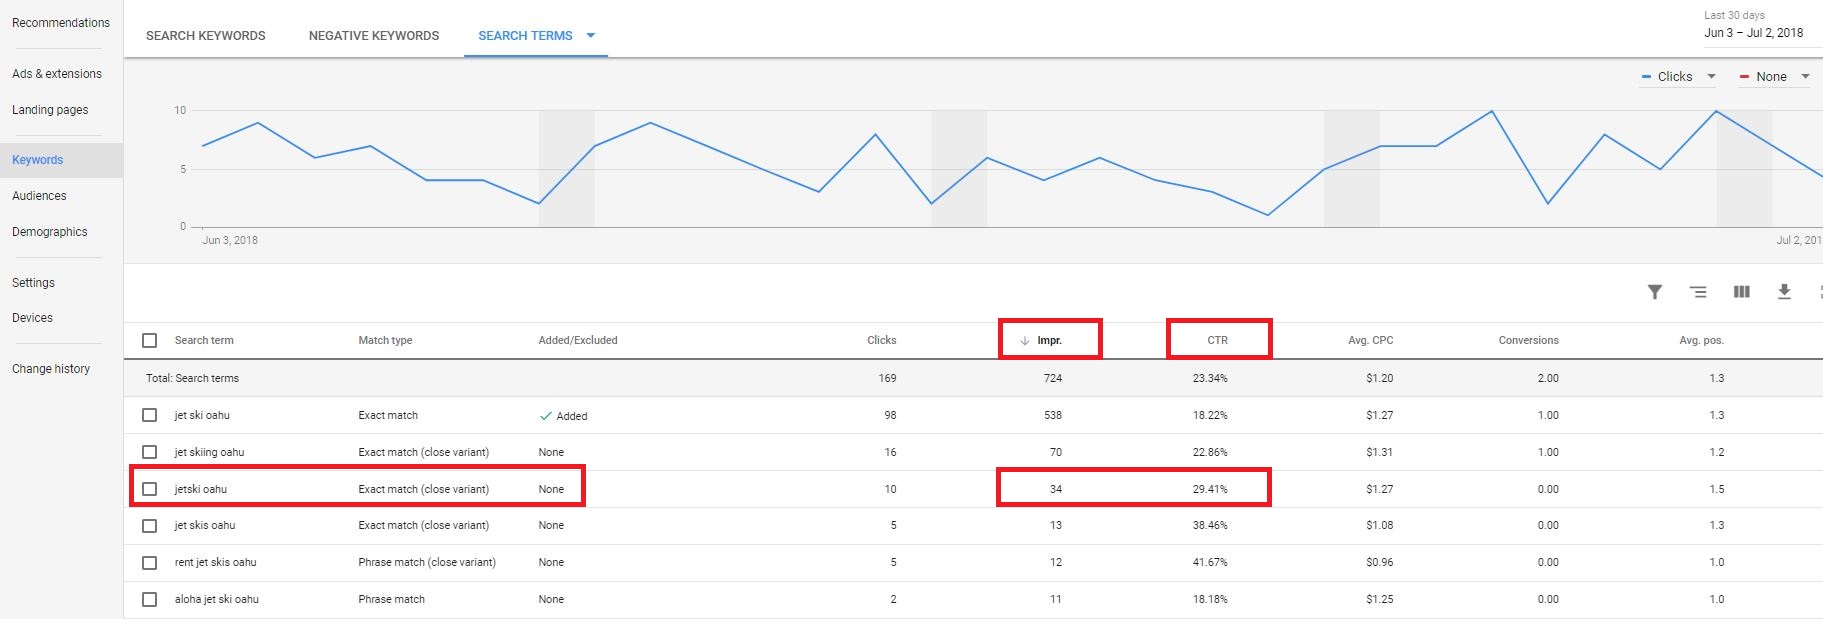Click the $0.96 Avg. CPC value
The width and height of the screenshot is (1823, 619).
(1379, 563)
